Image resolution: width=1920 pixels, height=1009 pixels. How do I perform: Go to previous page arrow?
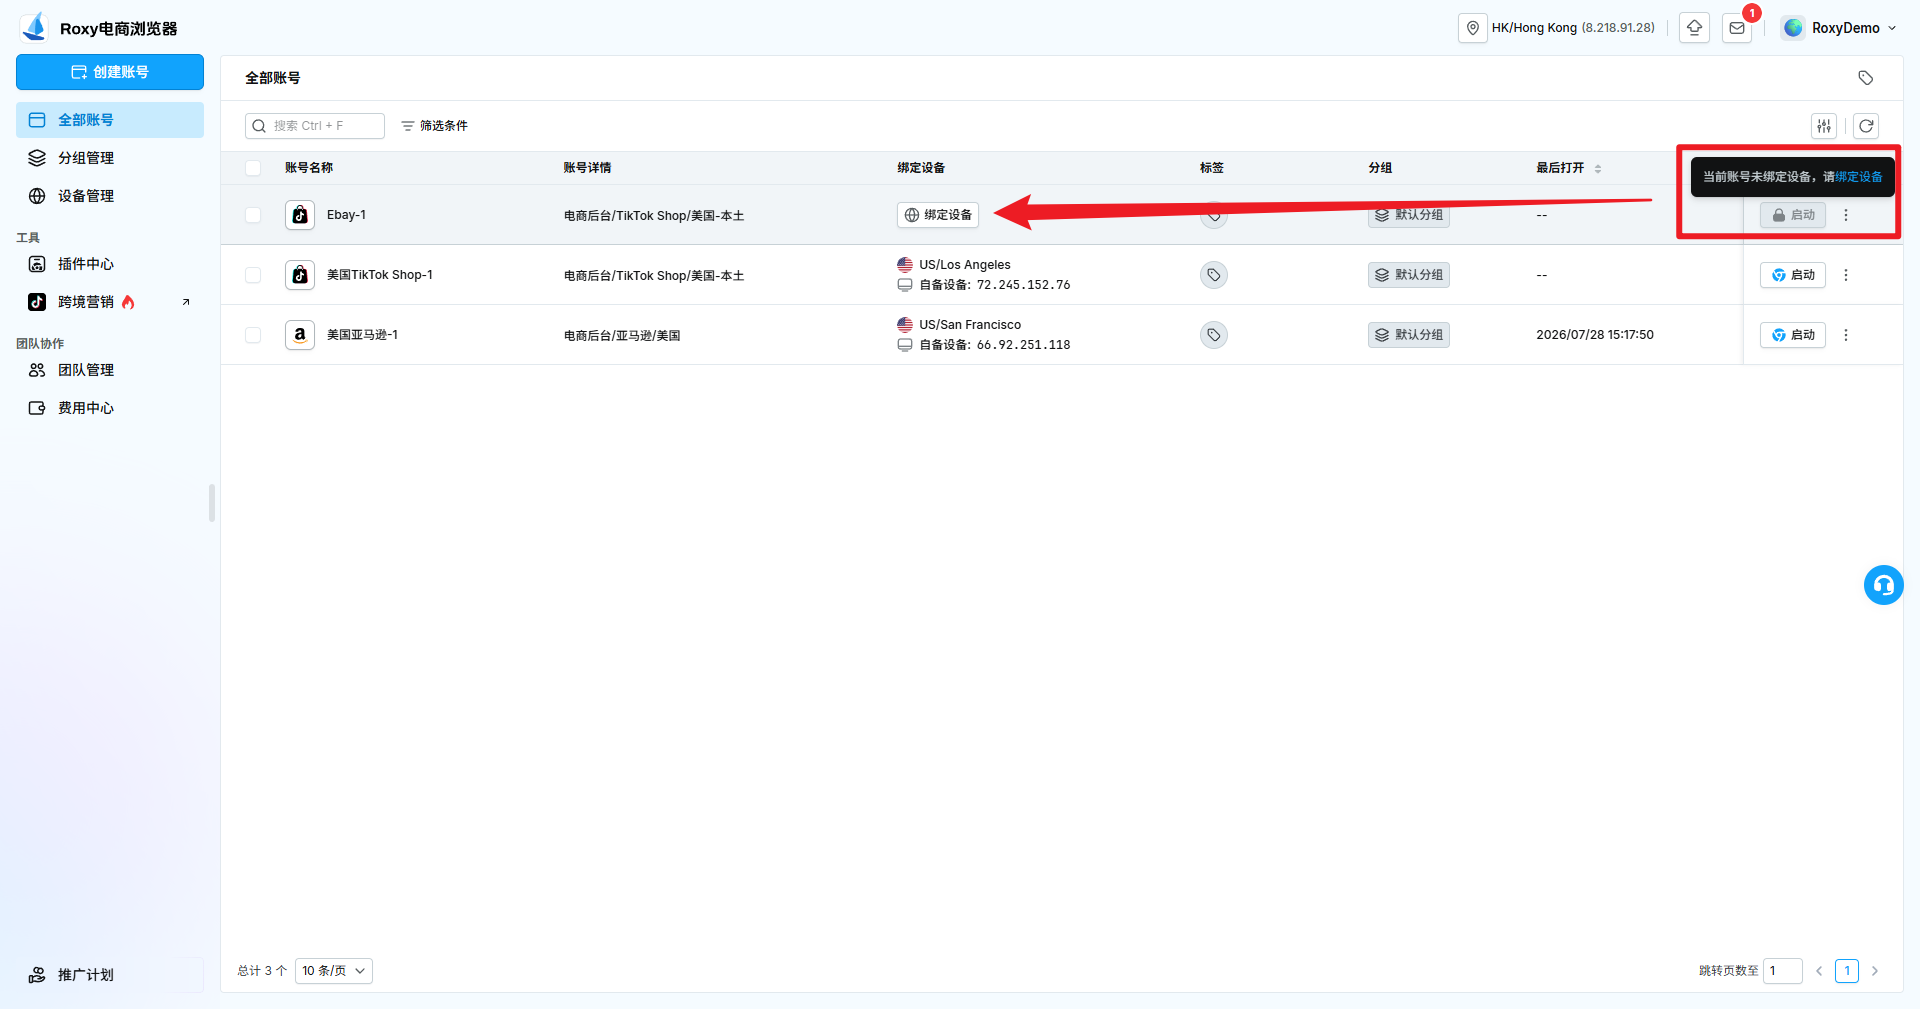coord(1819,971)
